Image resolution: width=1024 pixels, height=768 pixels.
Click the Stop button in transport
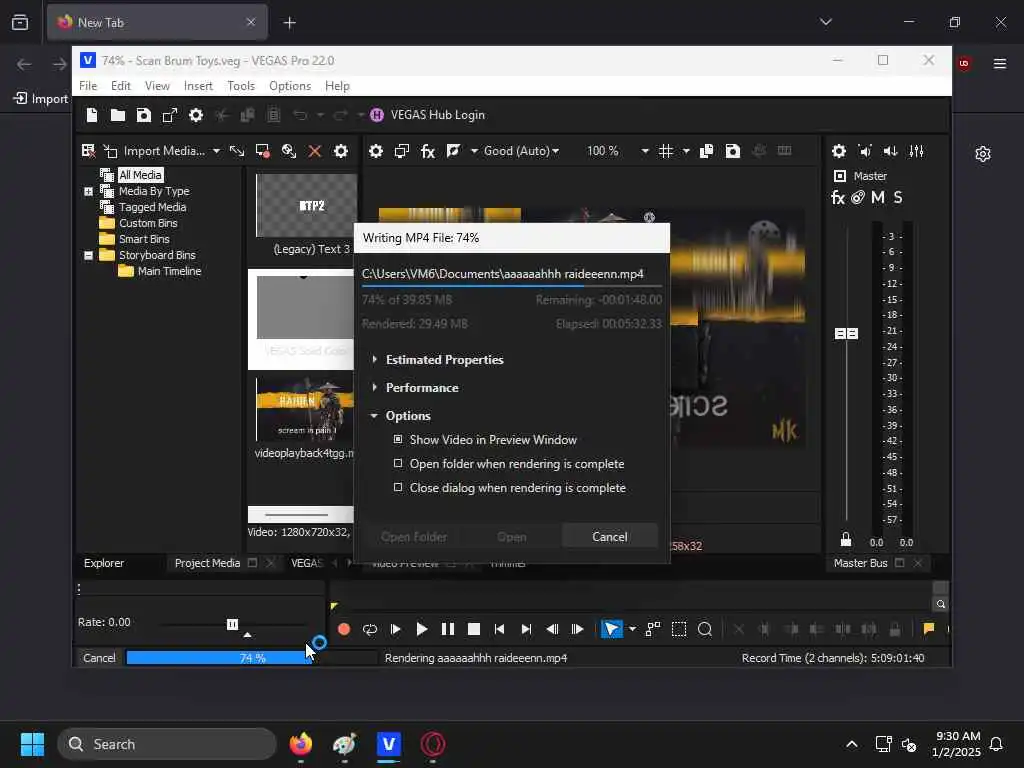point(474,630)
